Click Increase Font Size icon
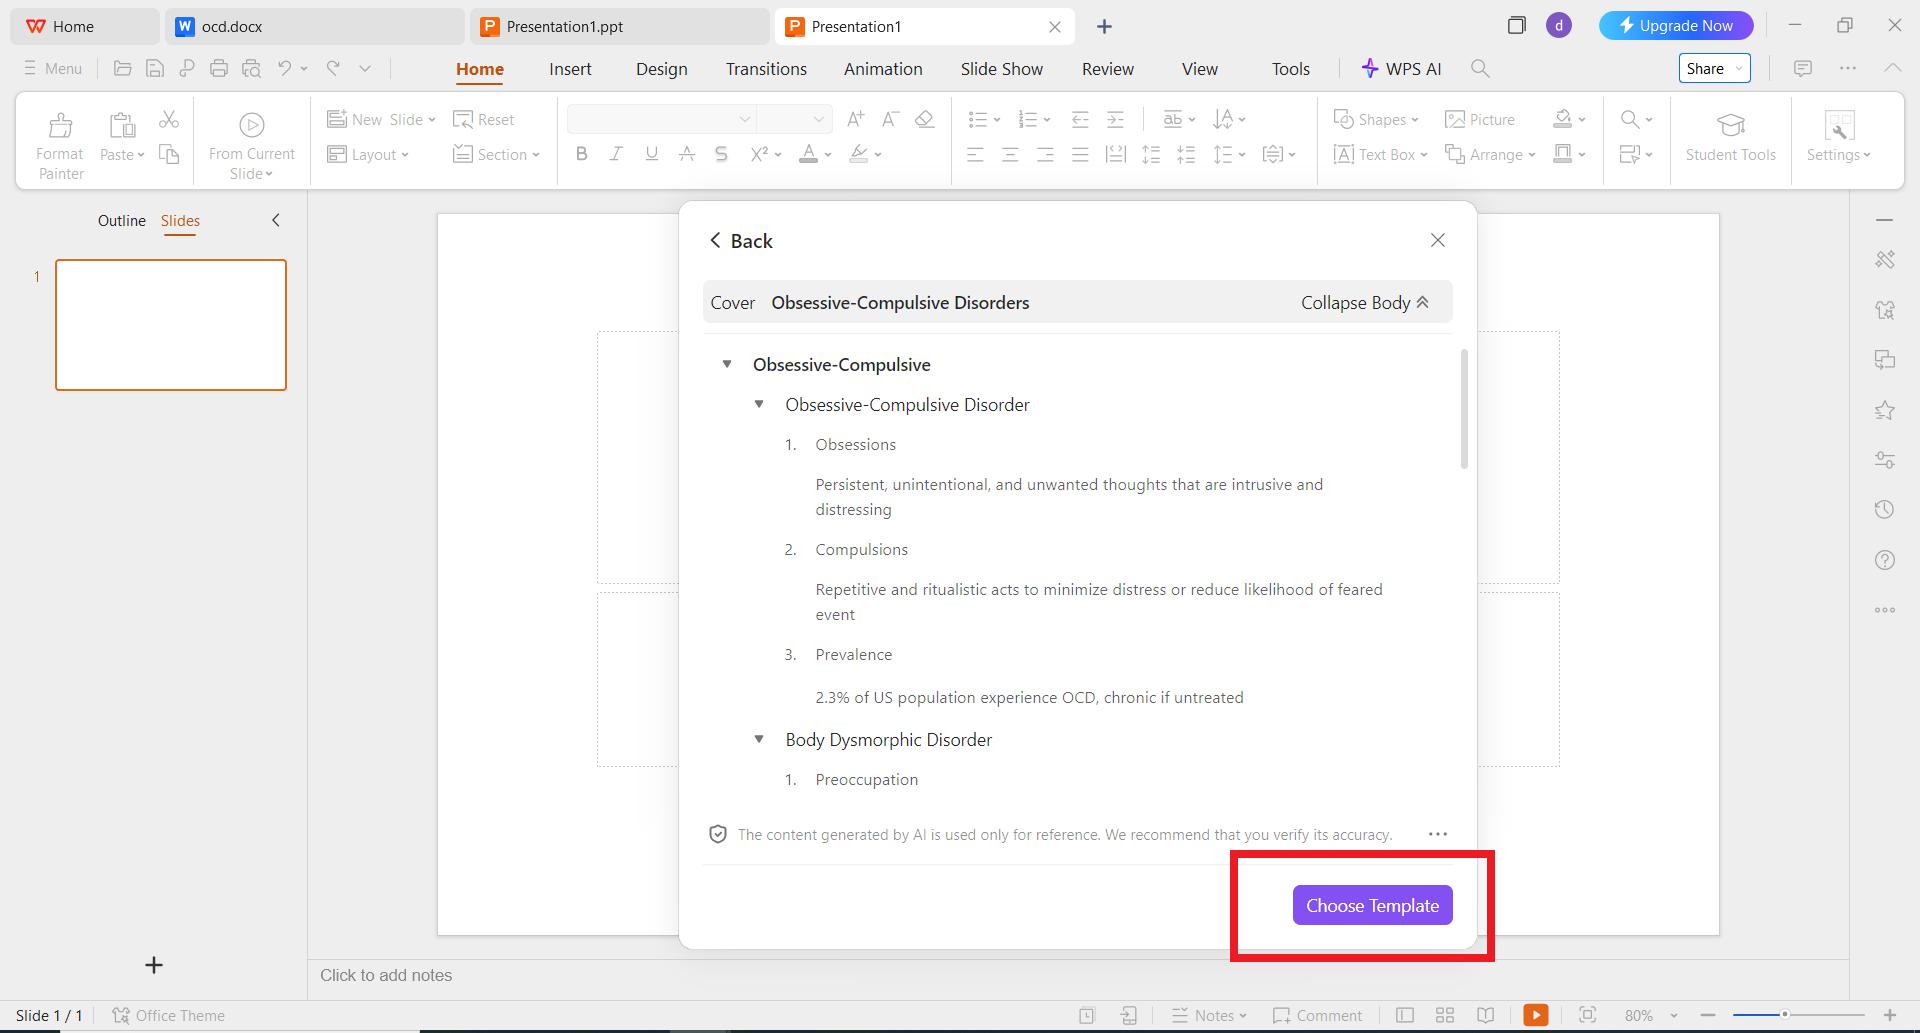The height and width of the screenshot is (1033, 1920). tap(855, 119)
